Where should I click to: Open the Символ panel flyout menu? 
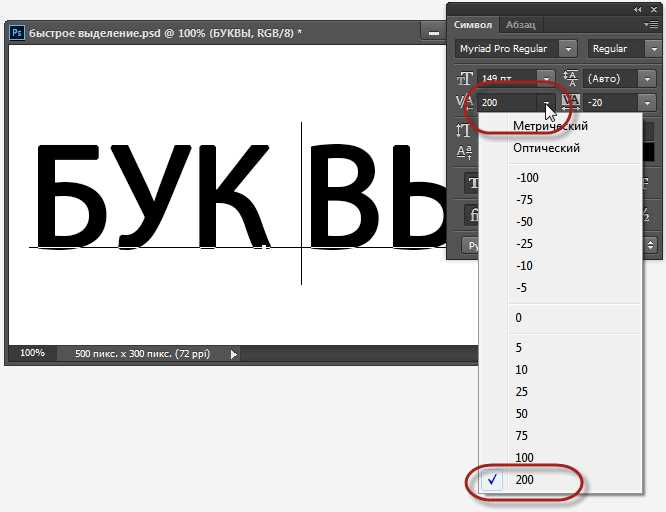point(651,25)
